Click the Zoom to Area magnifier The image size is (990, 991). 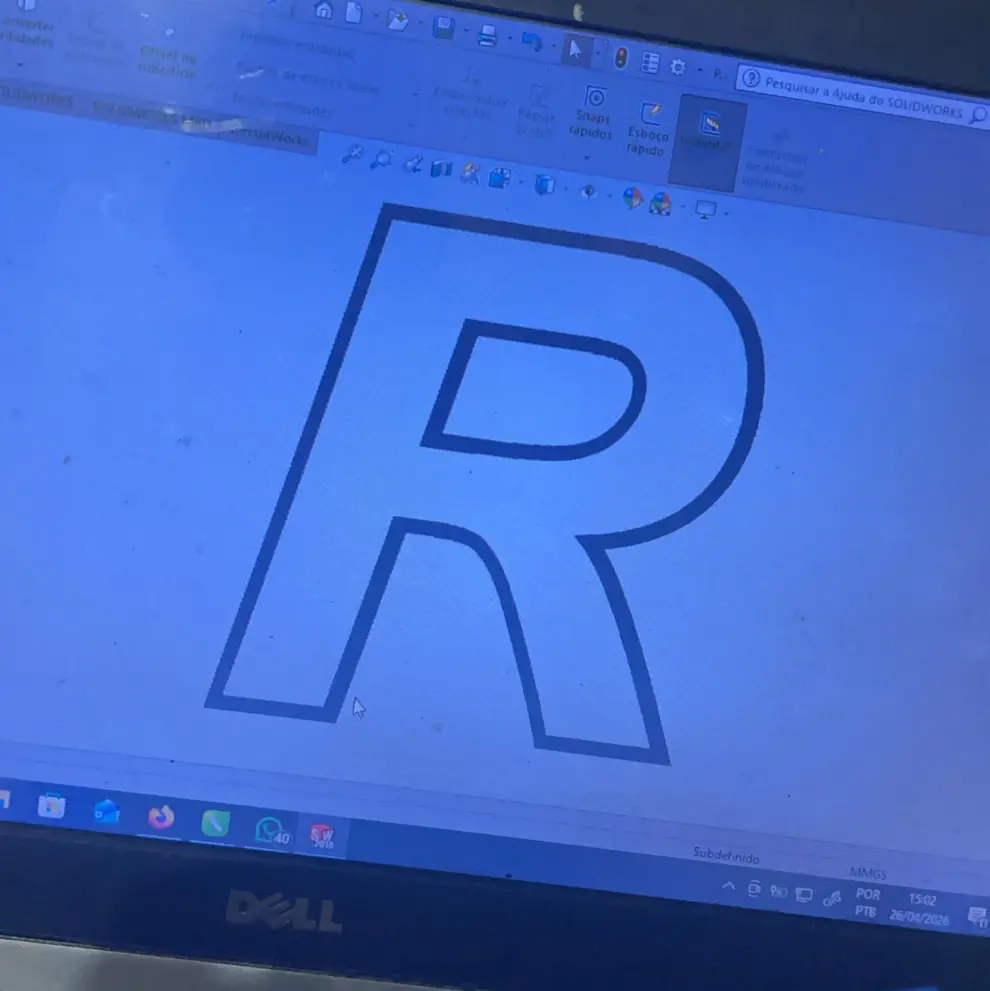click(381, 159)
